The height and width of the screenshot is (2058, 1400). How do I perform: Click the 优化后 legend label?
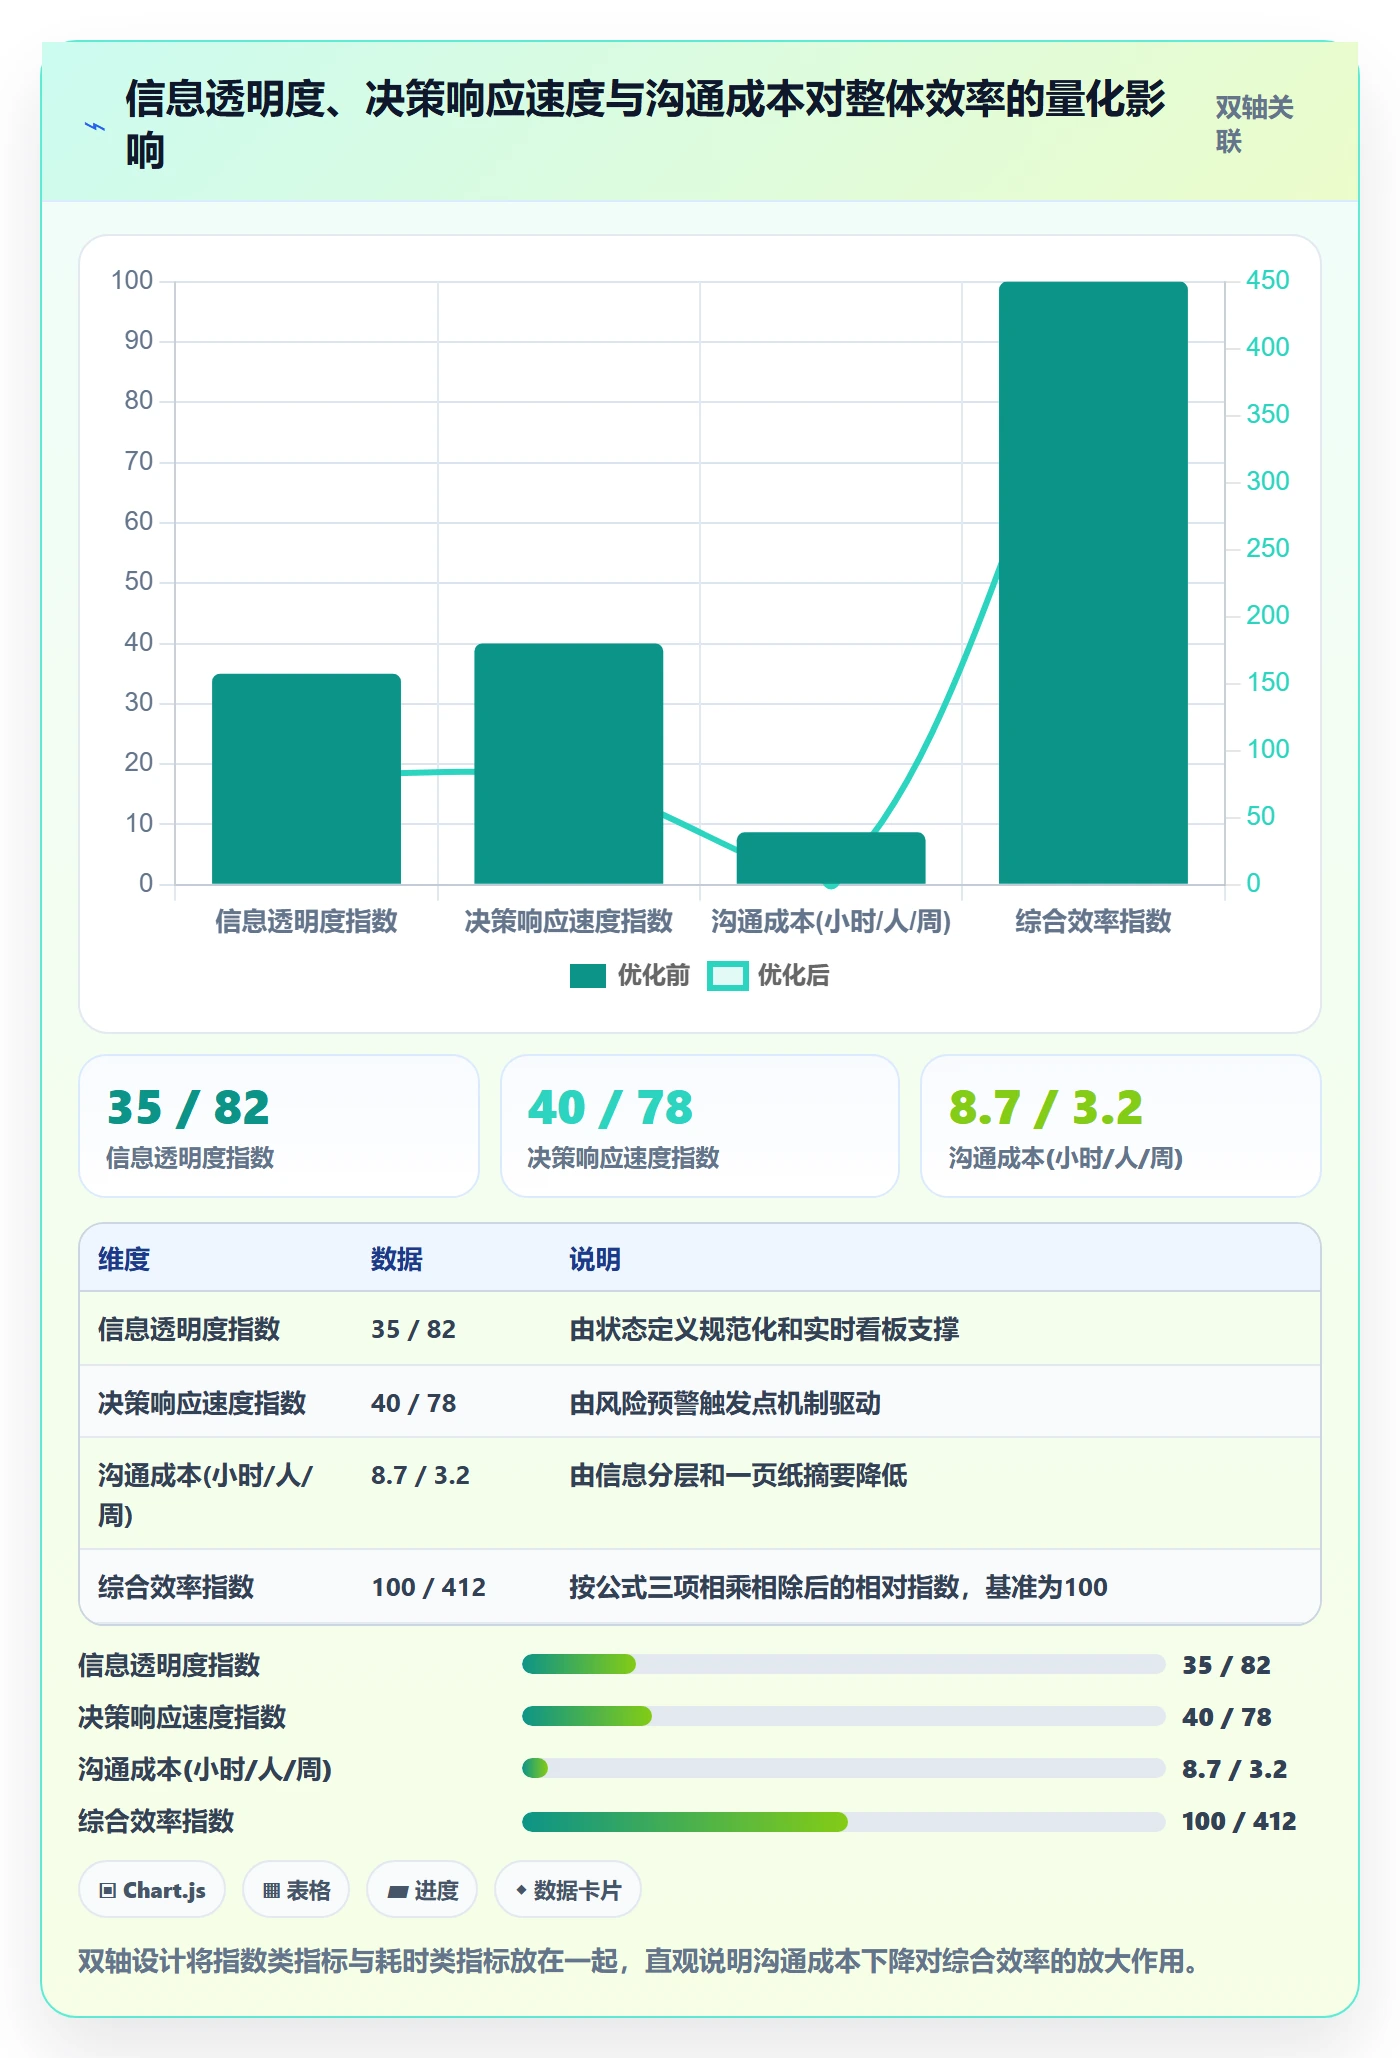794,976
